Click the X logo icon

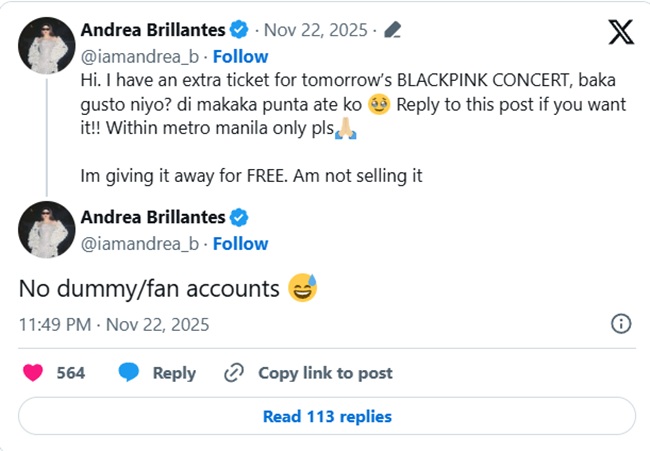coord(620,32)
